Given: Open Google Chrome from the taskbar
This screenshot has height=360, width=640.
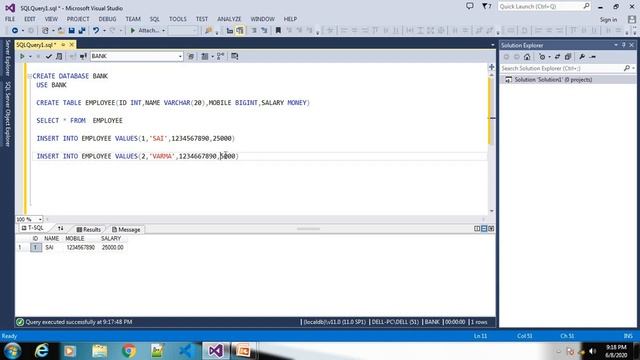Looking at the screenshot, I should [x=129, y=351].
